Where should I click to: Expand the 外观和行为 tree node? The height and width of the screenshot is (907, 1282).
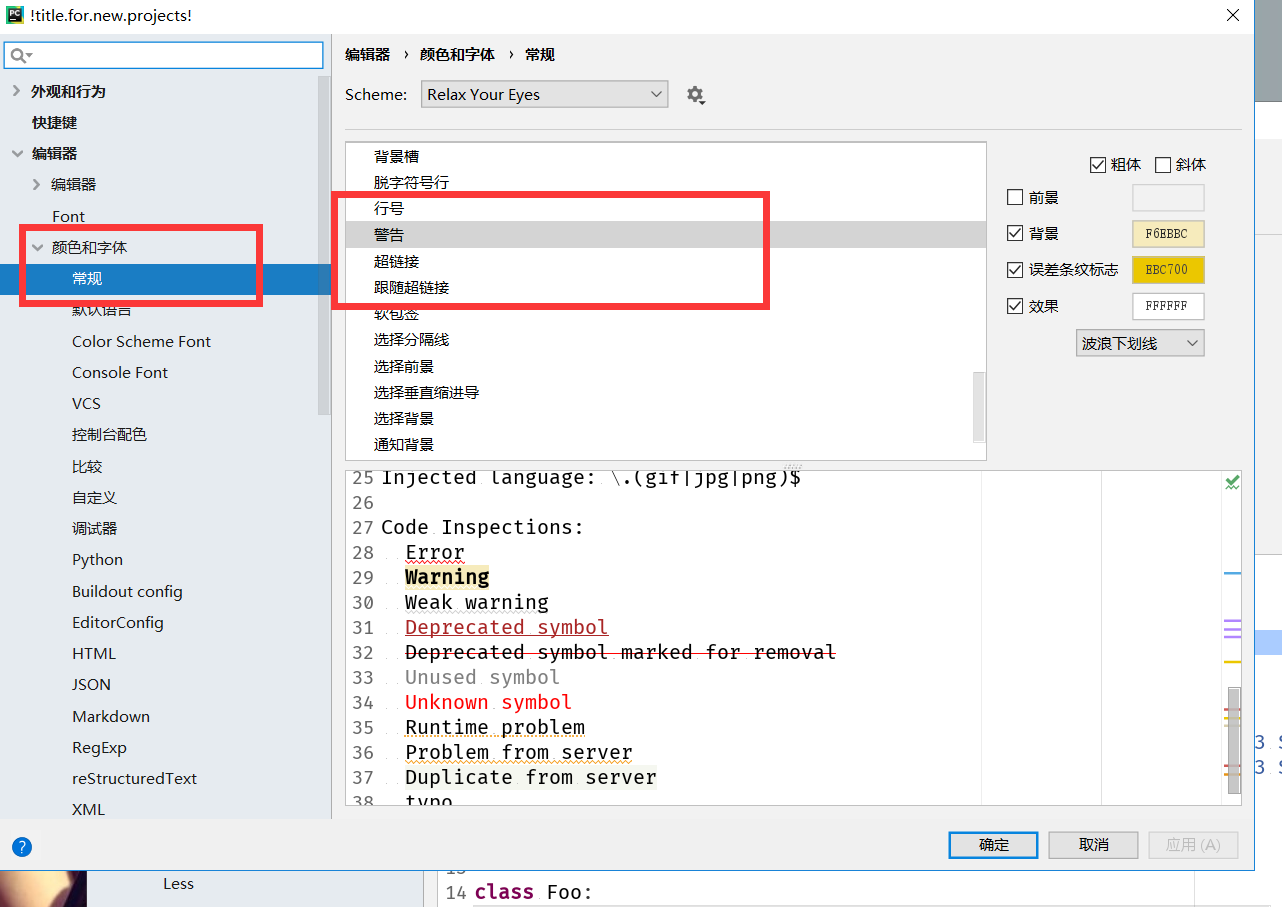coord(17,91)
